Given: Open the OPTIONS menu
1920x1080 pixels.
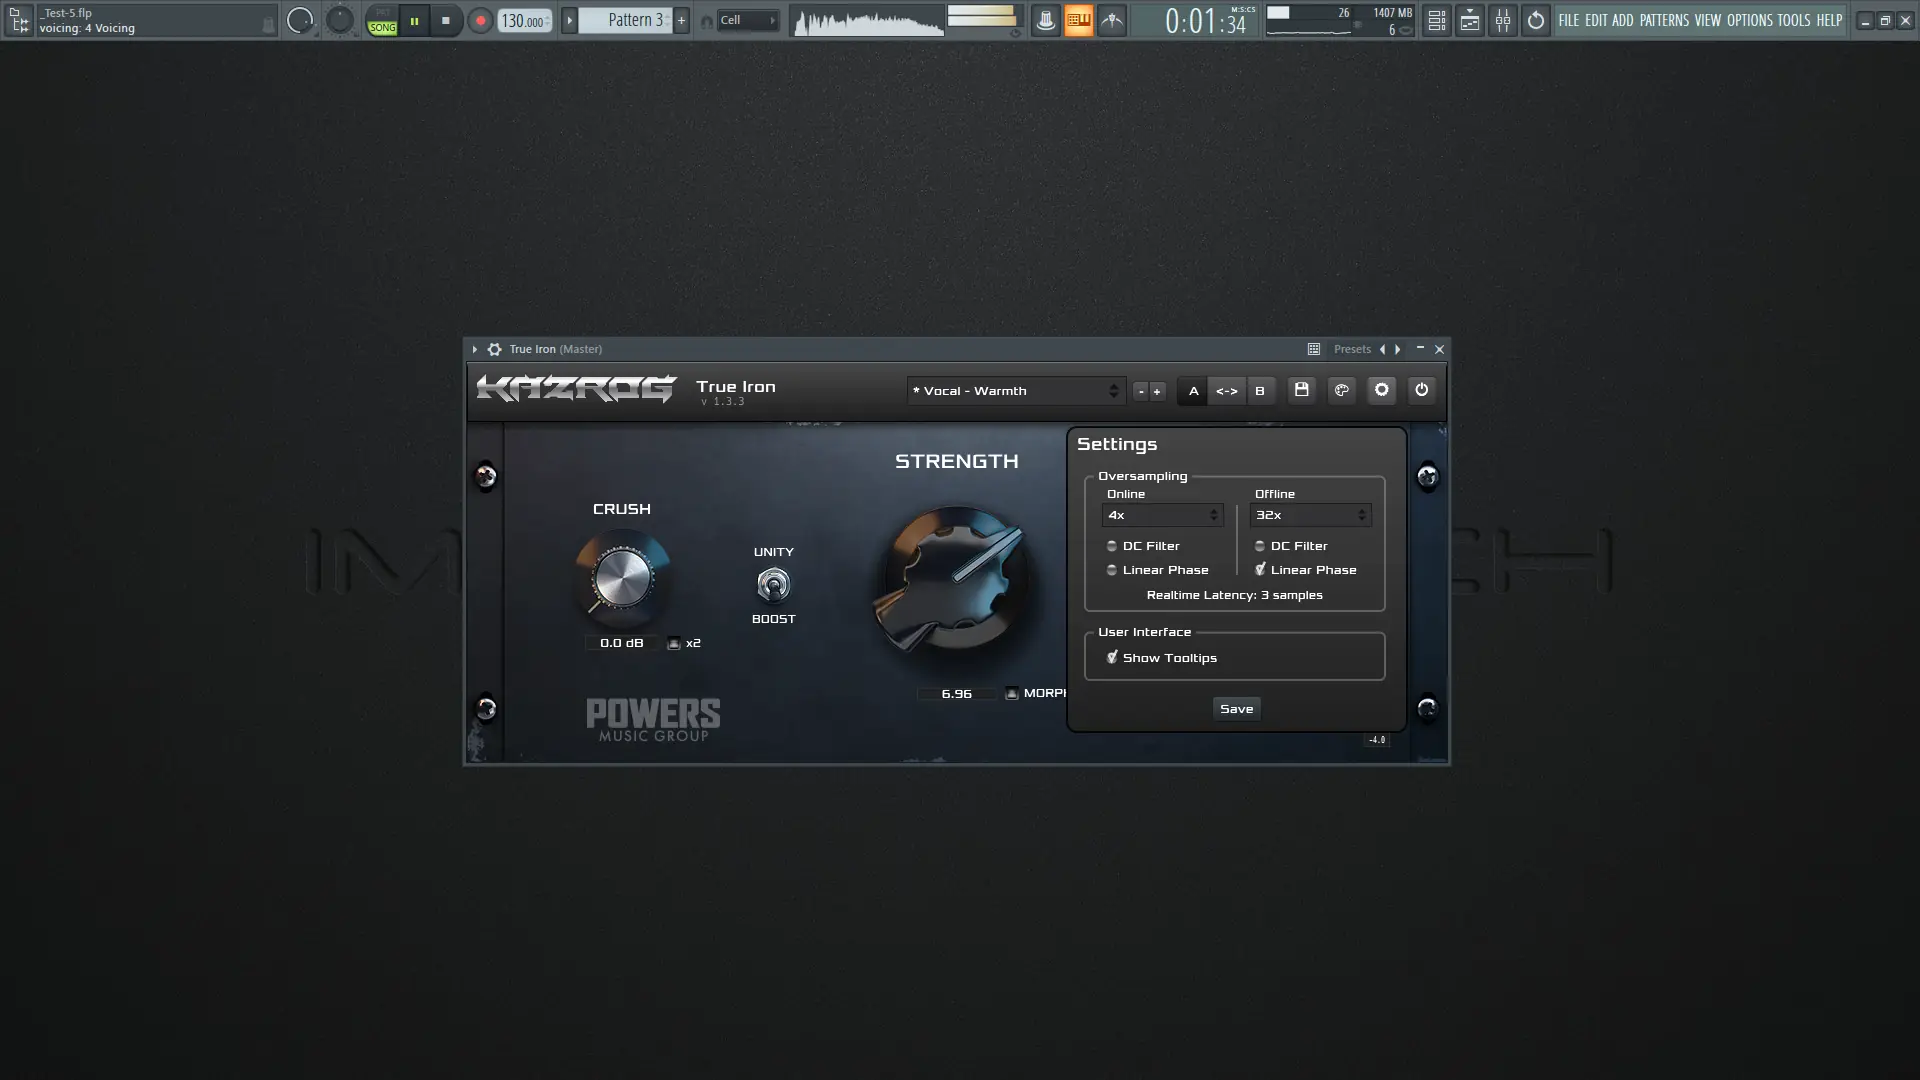Looking at the screenshot, I should tap(1749, 20).
